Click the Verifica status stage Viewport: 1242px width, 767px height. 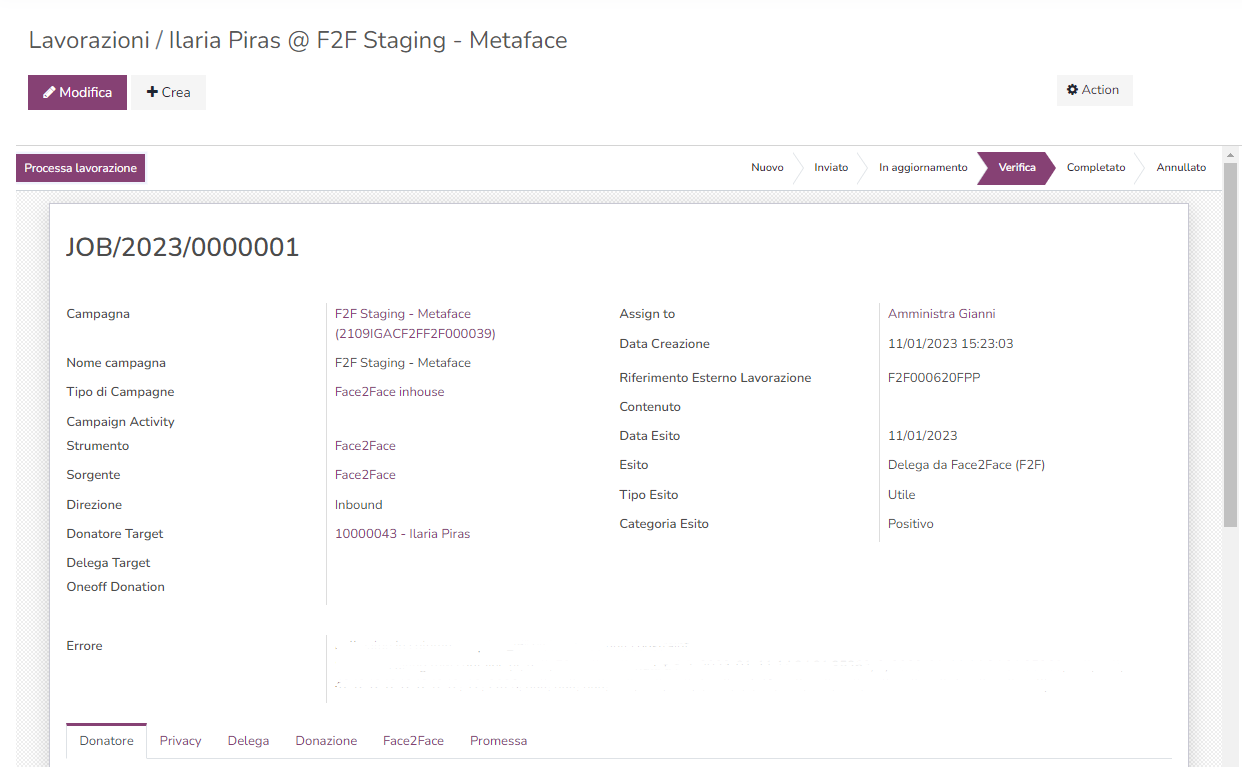pos(1016,168)
